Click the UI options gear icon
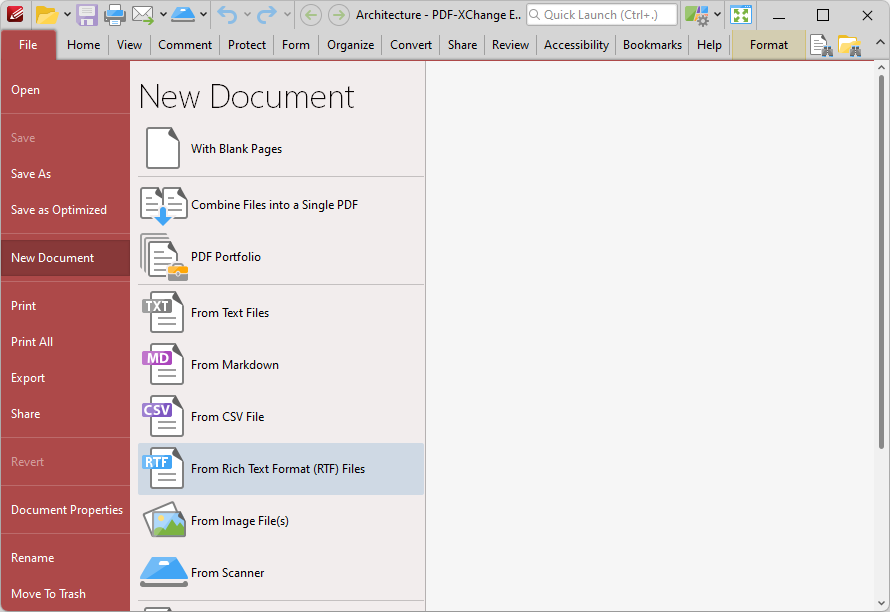The width and height of the screenshot is (890, 612). (x=696, y=15)
